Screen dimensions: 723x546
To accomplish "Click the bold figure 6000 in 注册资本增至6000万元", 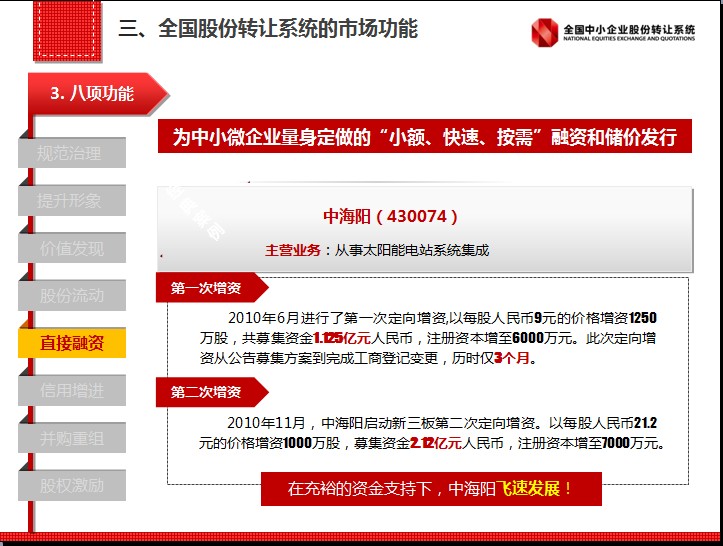I will pyautogui.click(x=528, y=338).
